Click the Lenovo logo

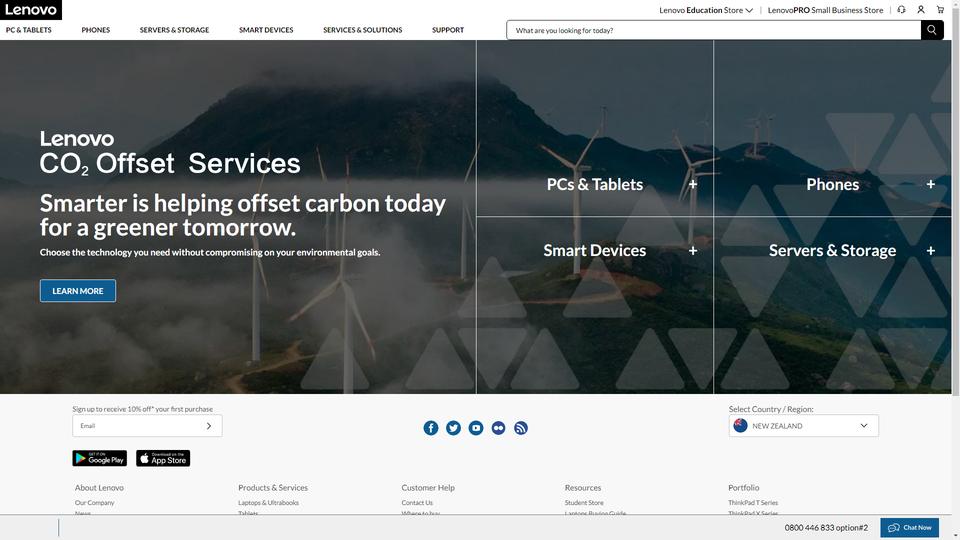click(x=31, y=10)
